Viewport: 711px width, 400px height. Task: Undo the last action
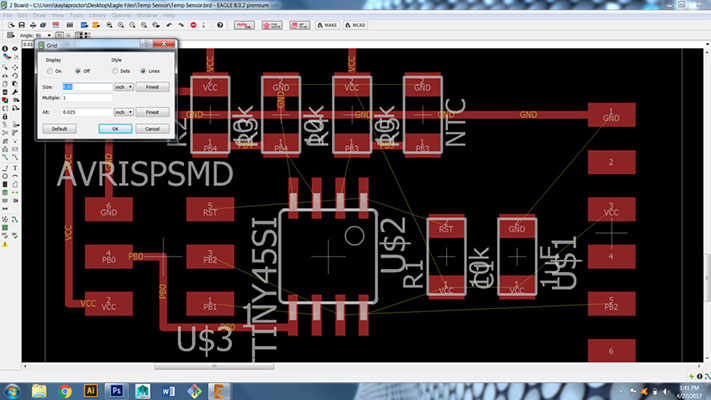coord(170,25)
